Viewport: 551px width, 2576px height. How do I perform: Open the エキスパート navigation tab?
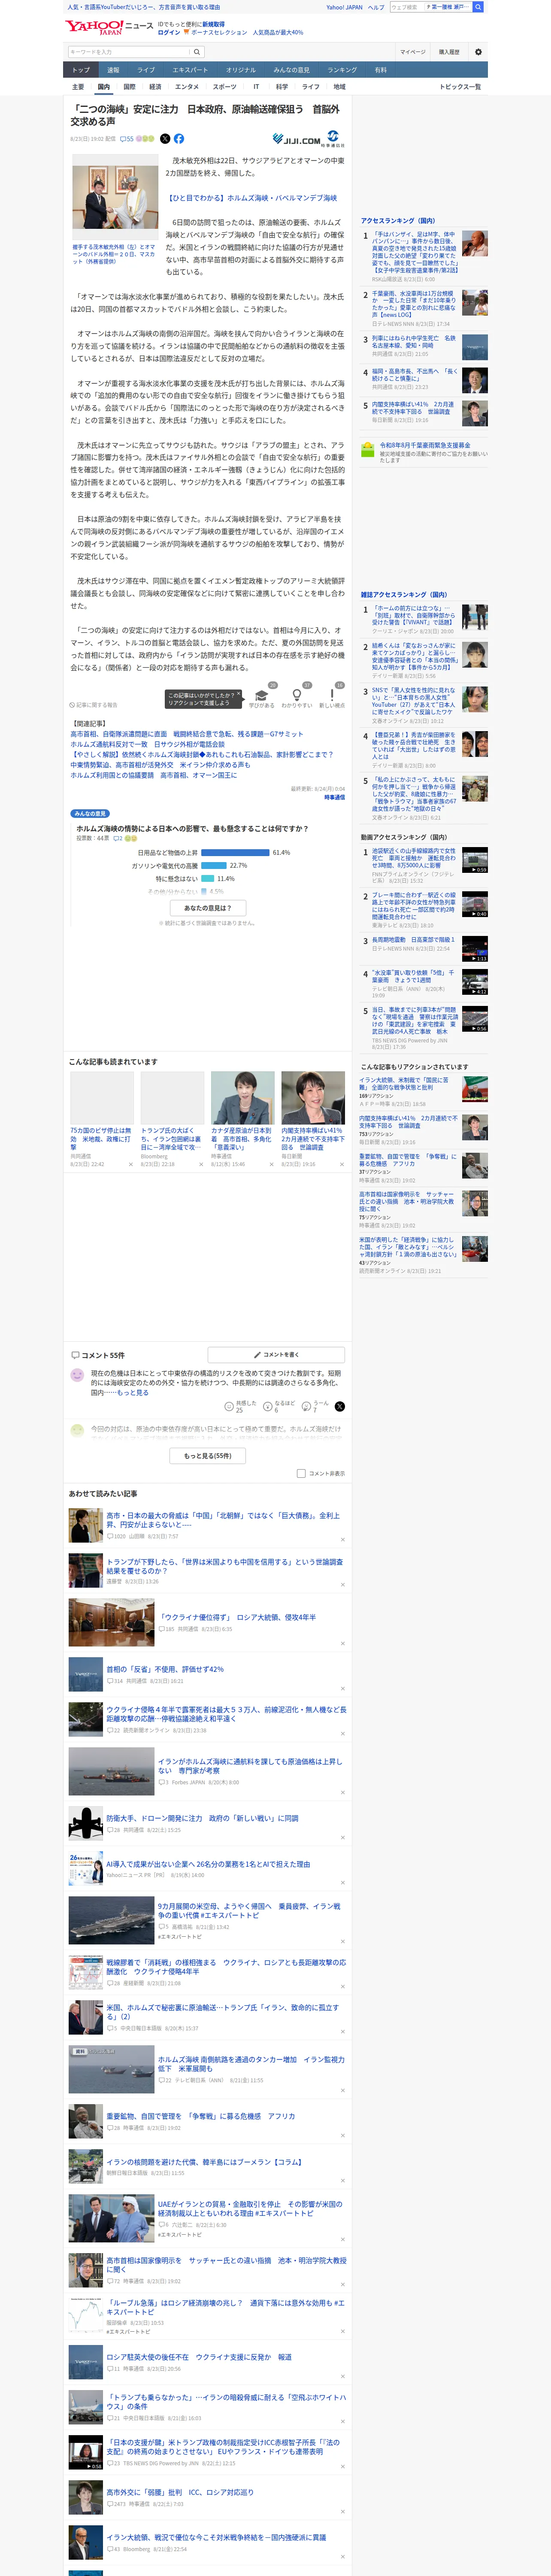click(190, 70)
